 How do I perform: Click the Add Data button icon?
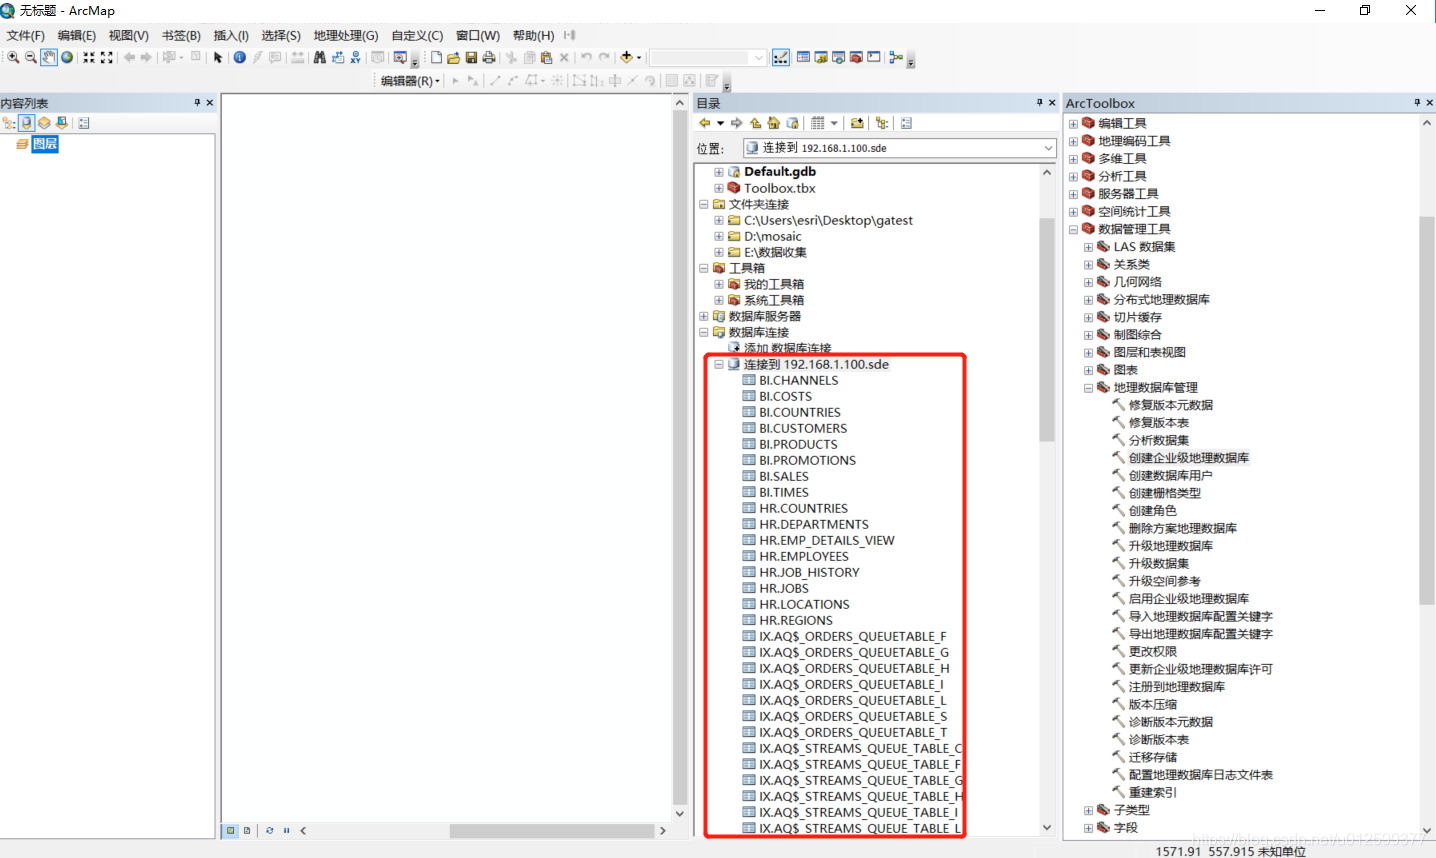point(626,57)
